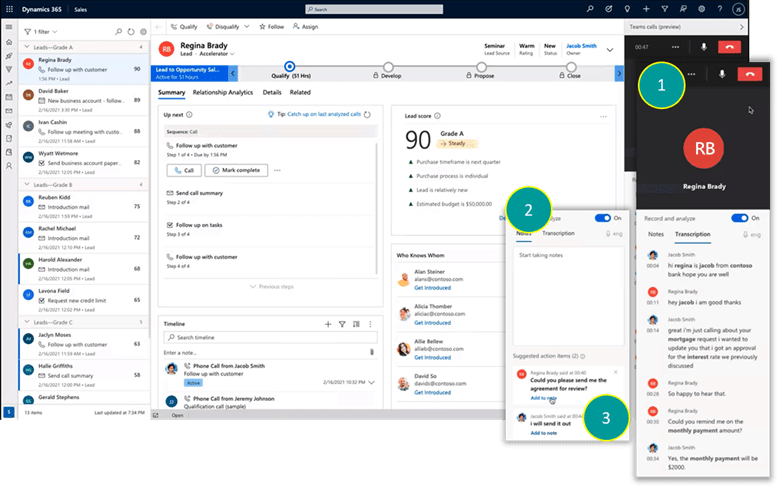Open the lightbulb assistant icon in top bar

627,9
